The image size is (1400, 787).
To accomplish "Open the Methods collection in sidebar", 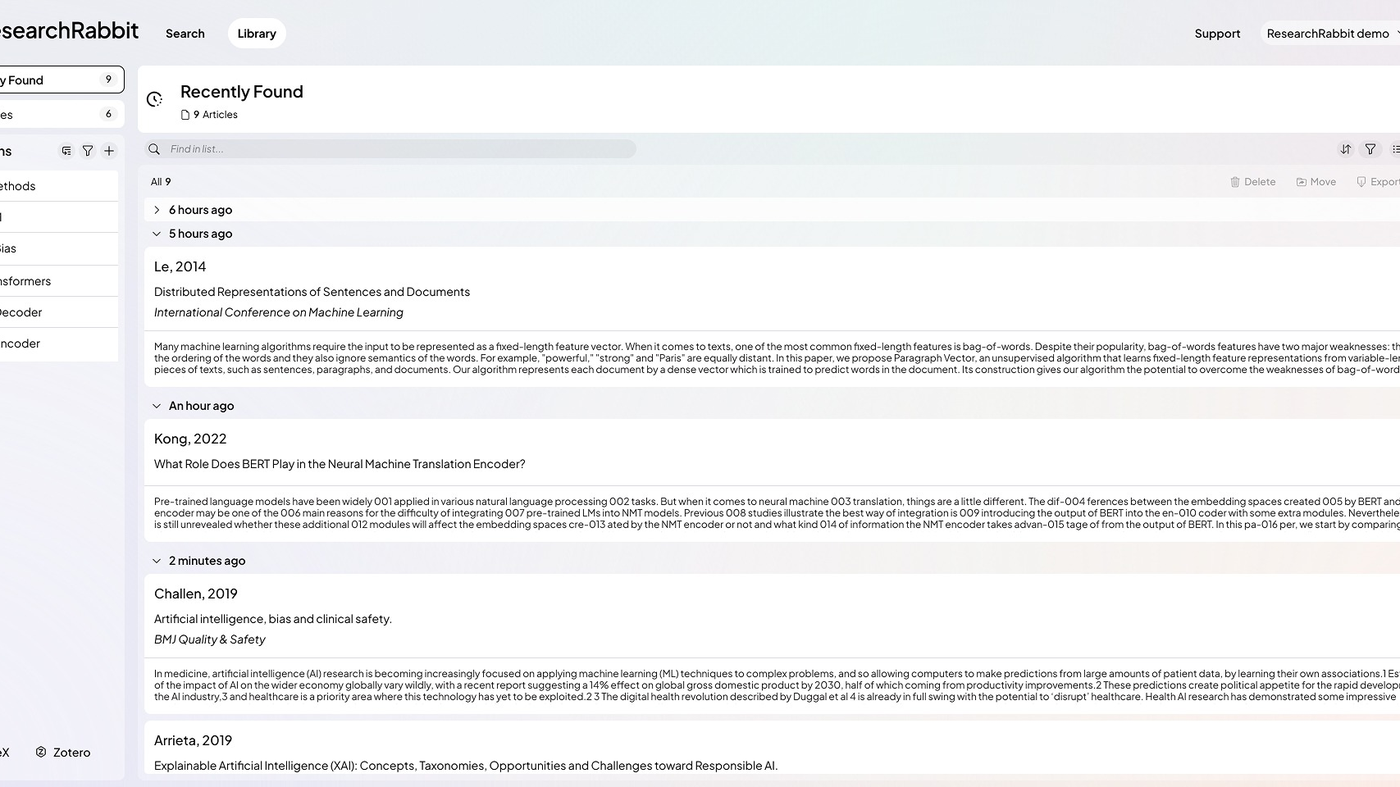I will (x=58, y=186).
